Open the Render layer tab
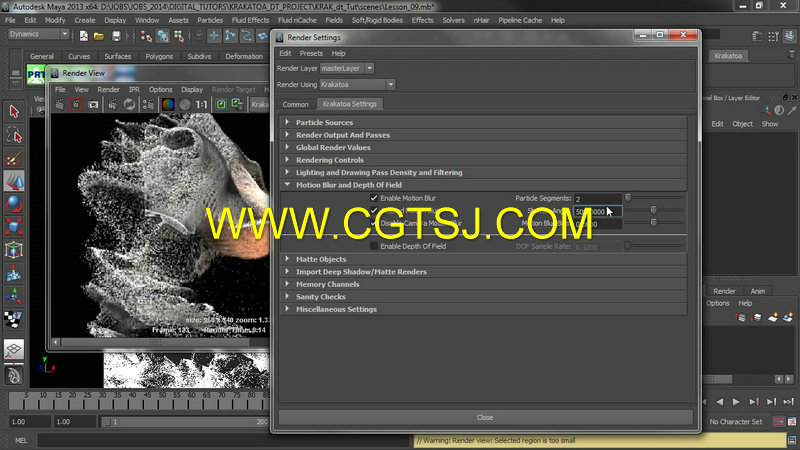The image size is (800, 450). 724,291
